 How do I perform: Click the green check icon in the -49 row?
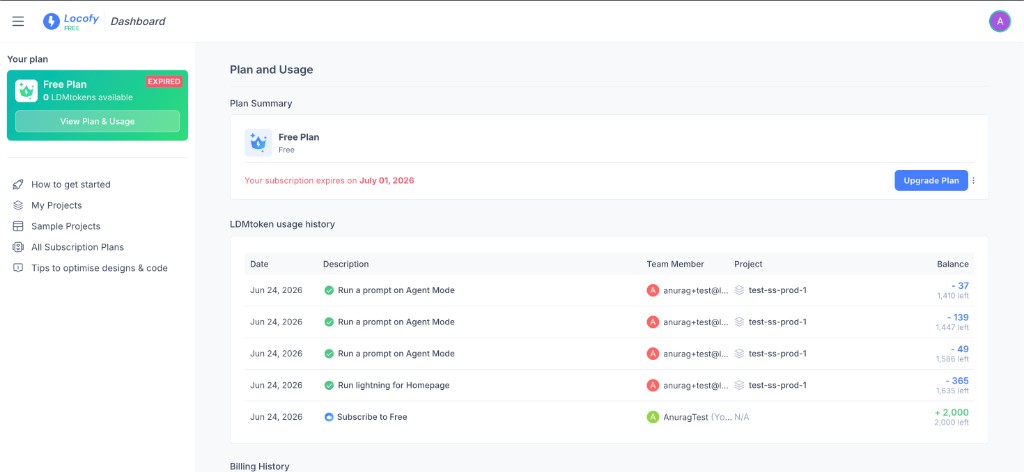click(329, 353)
